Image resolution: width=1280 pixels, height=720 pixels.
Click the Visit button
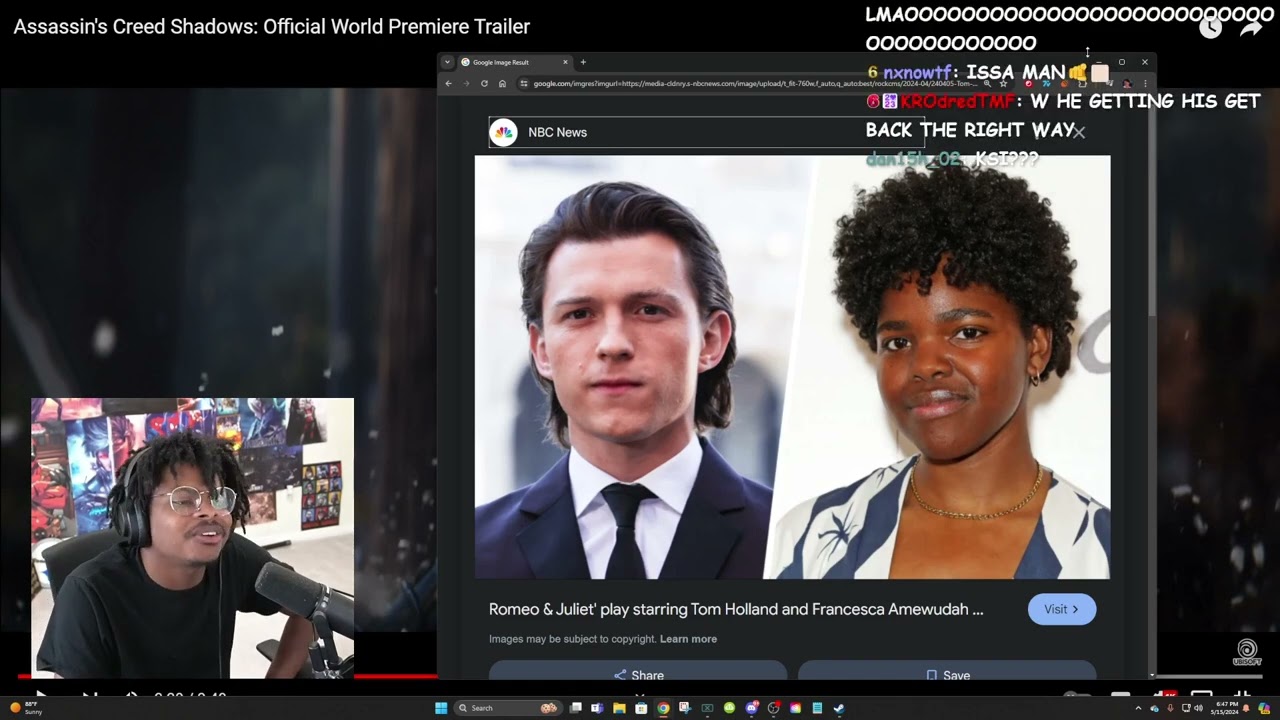pos(1062,609)
